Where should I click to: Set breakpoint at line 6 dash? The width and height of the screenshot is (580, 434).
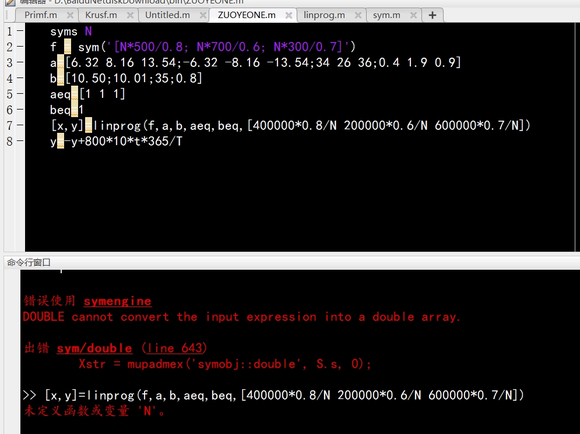pyautogui.click(x=20, y=110)
